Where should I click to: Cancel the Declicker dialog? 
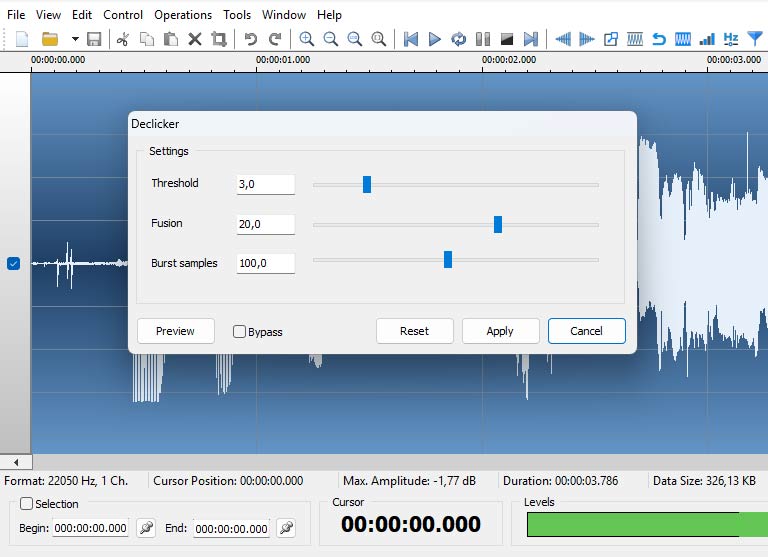[x=587, y=331]
